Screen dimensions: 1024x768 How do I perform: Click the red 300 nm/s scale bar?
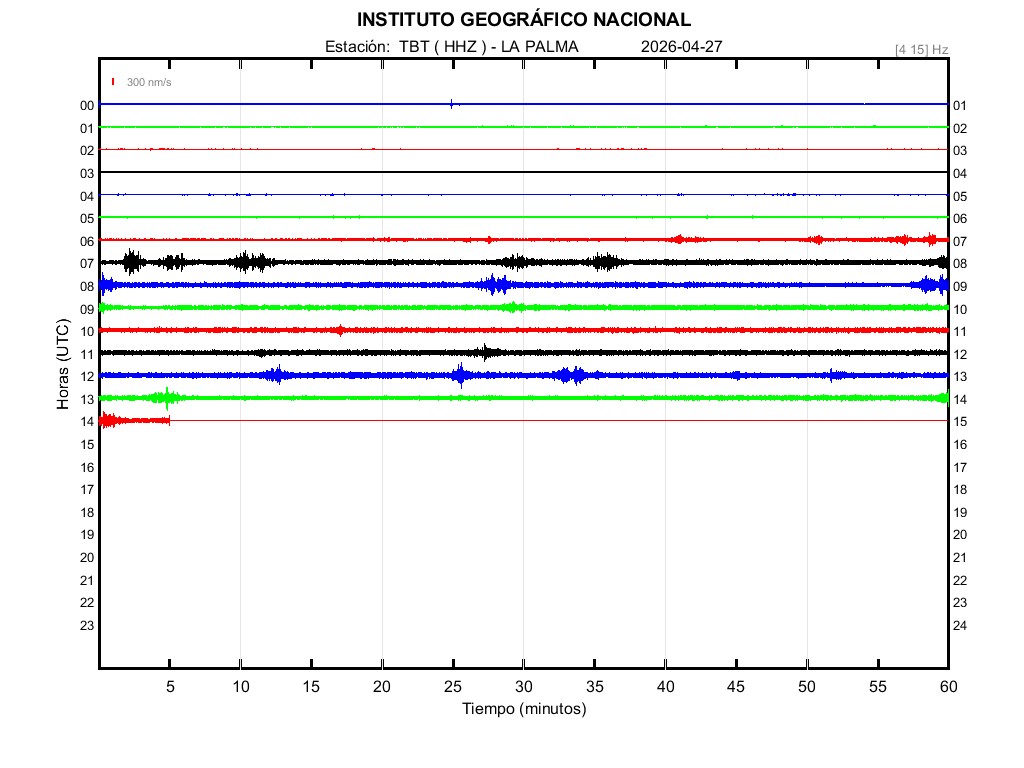click(113, 82)
